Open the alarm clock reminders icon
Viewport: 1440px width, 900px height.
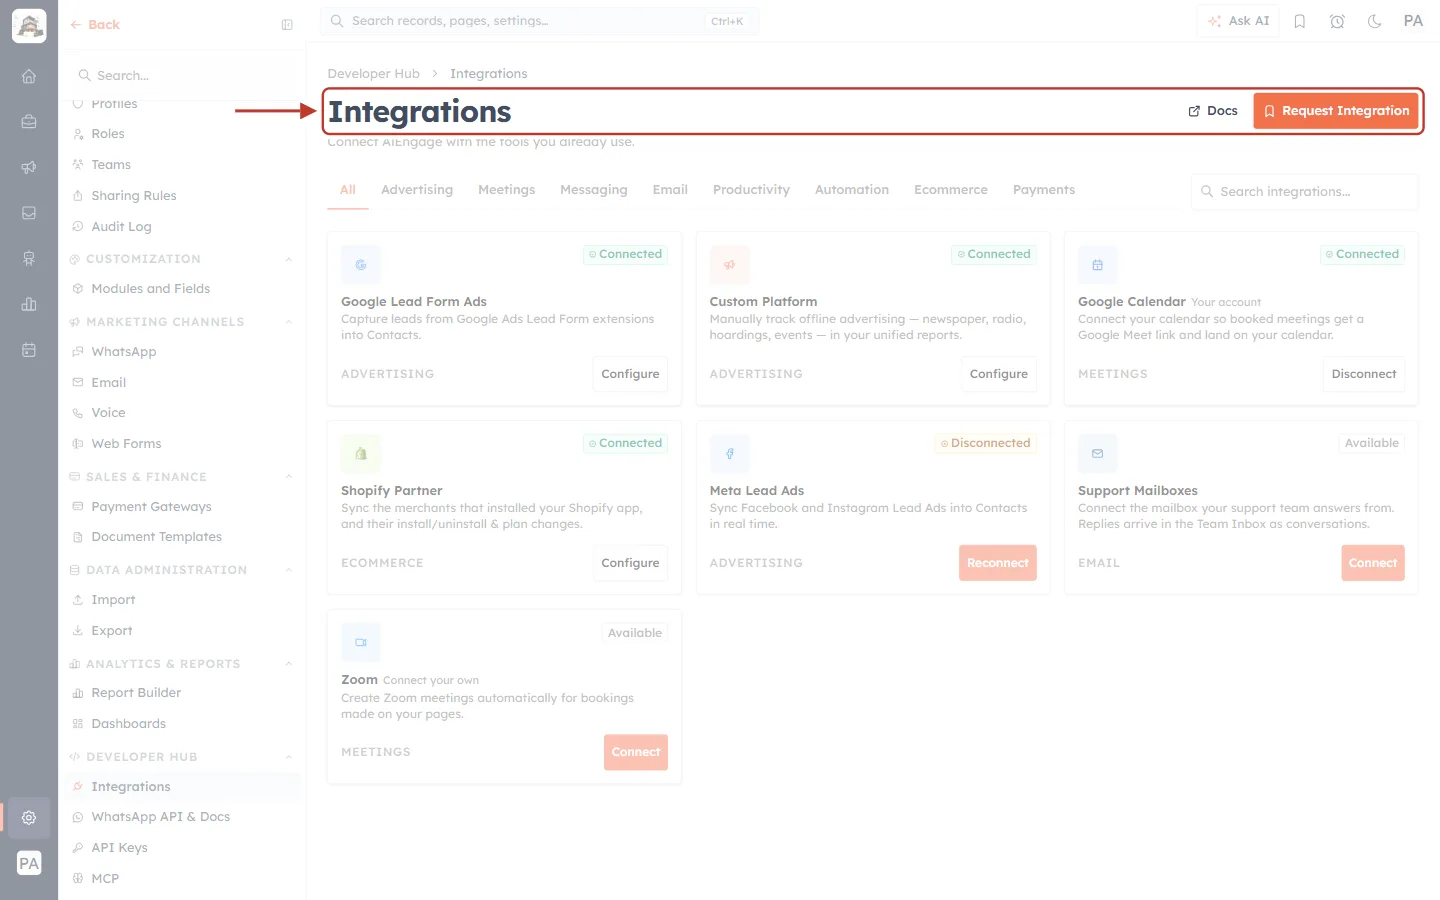click(x=1337, y=21)
